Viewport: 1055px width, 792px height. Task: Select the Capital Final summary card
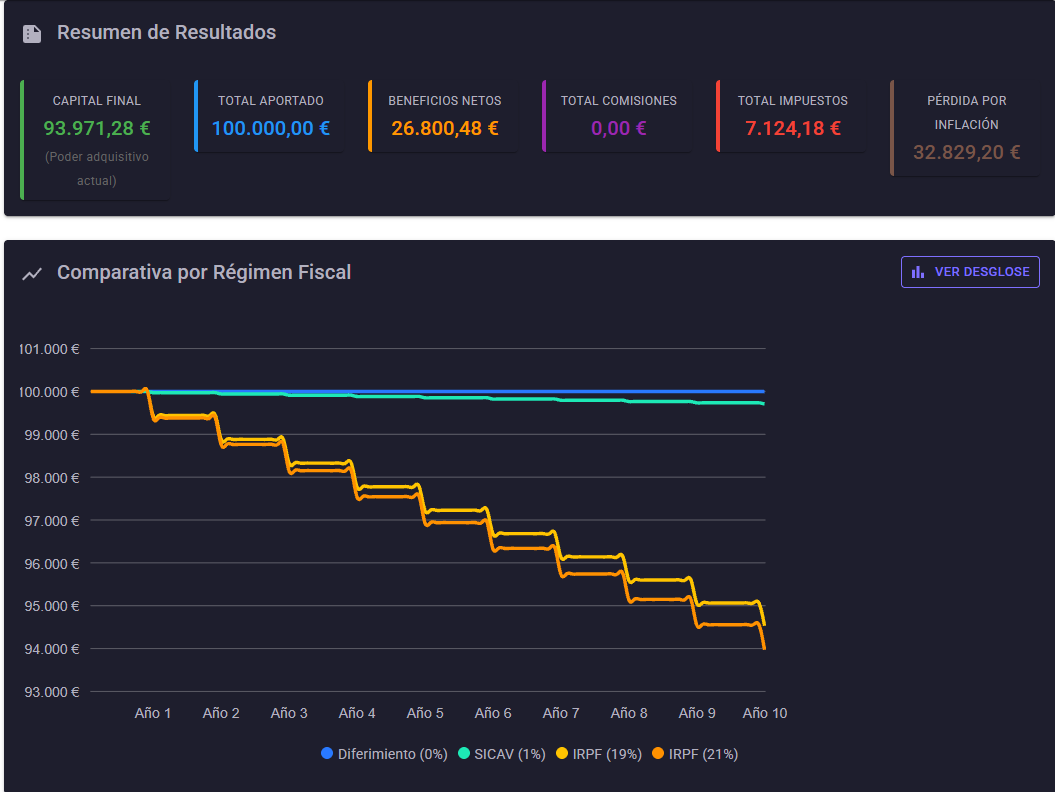pyautogui.click(x=96, y=128)
